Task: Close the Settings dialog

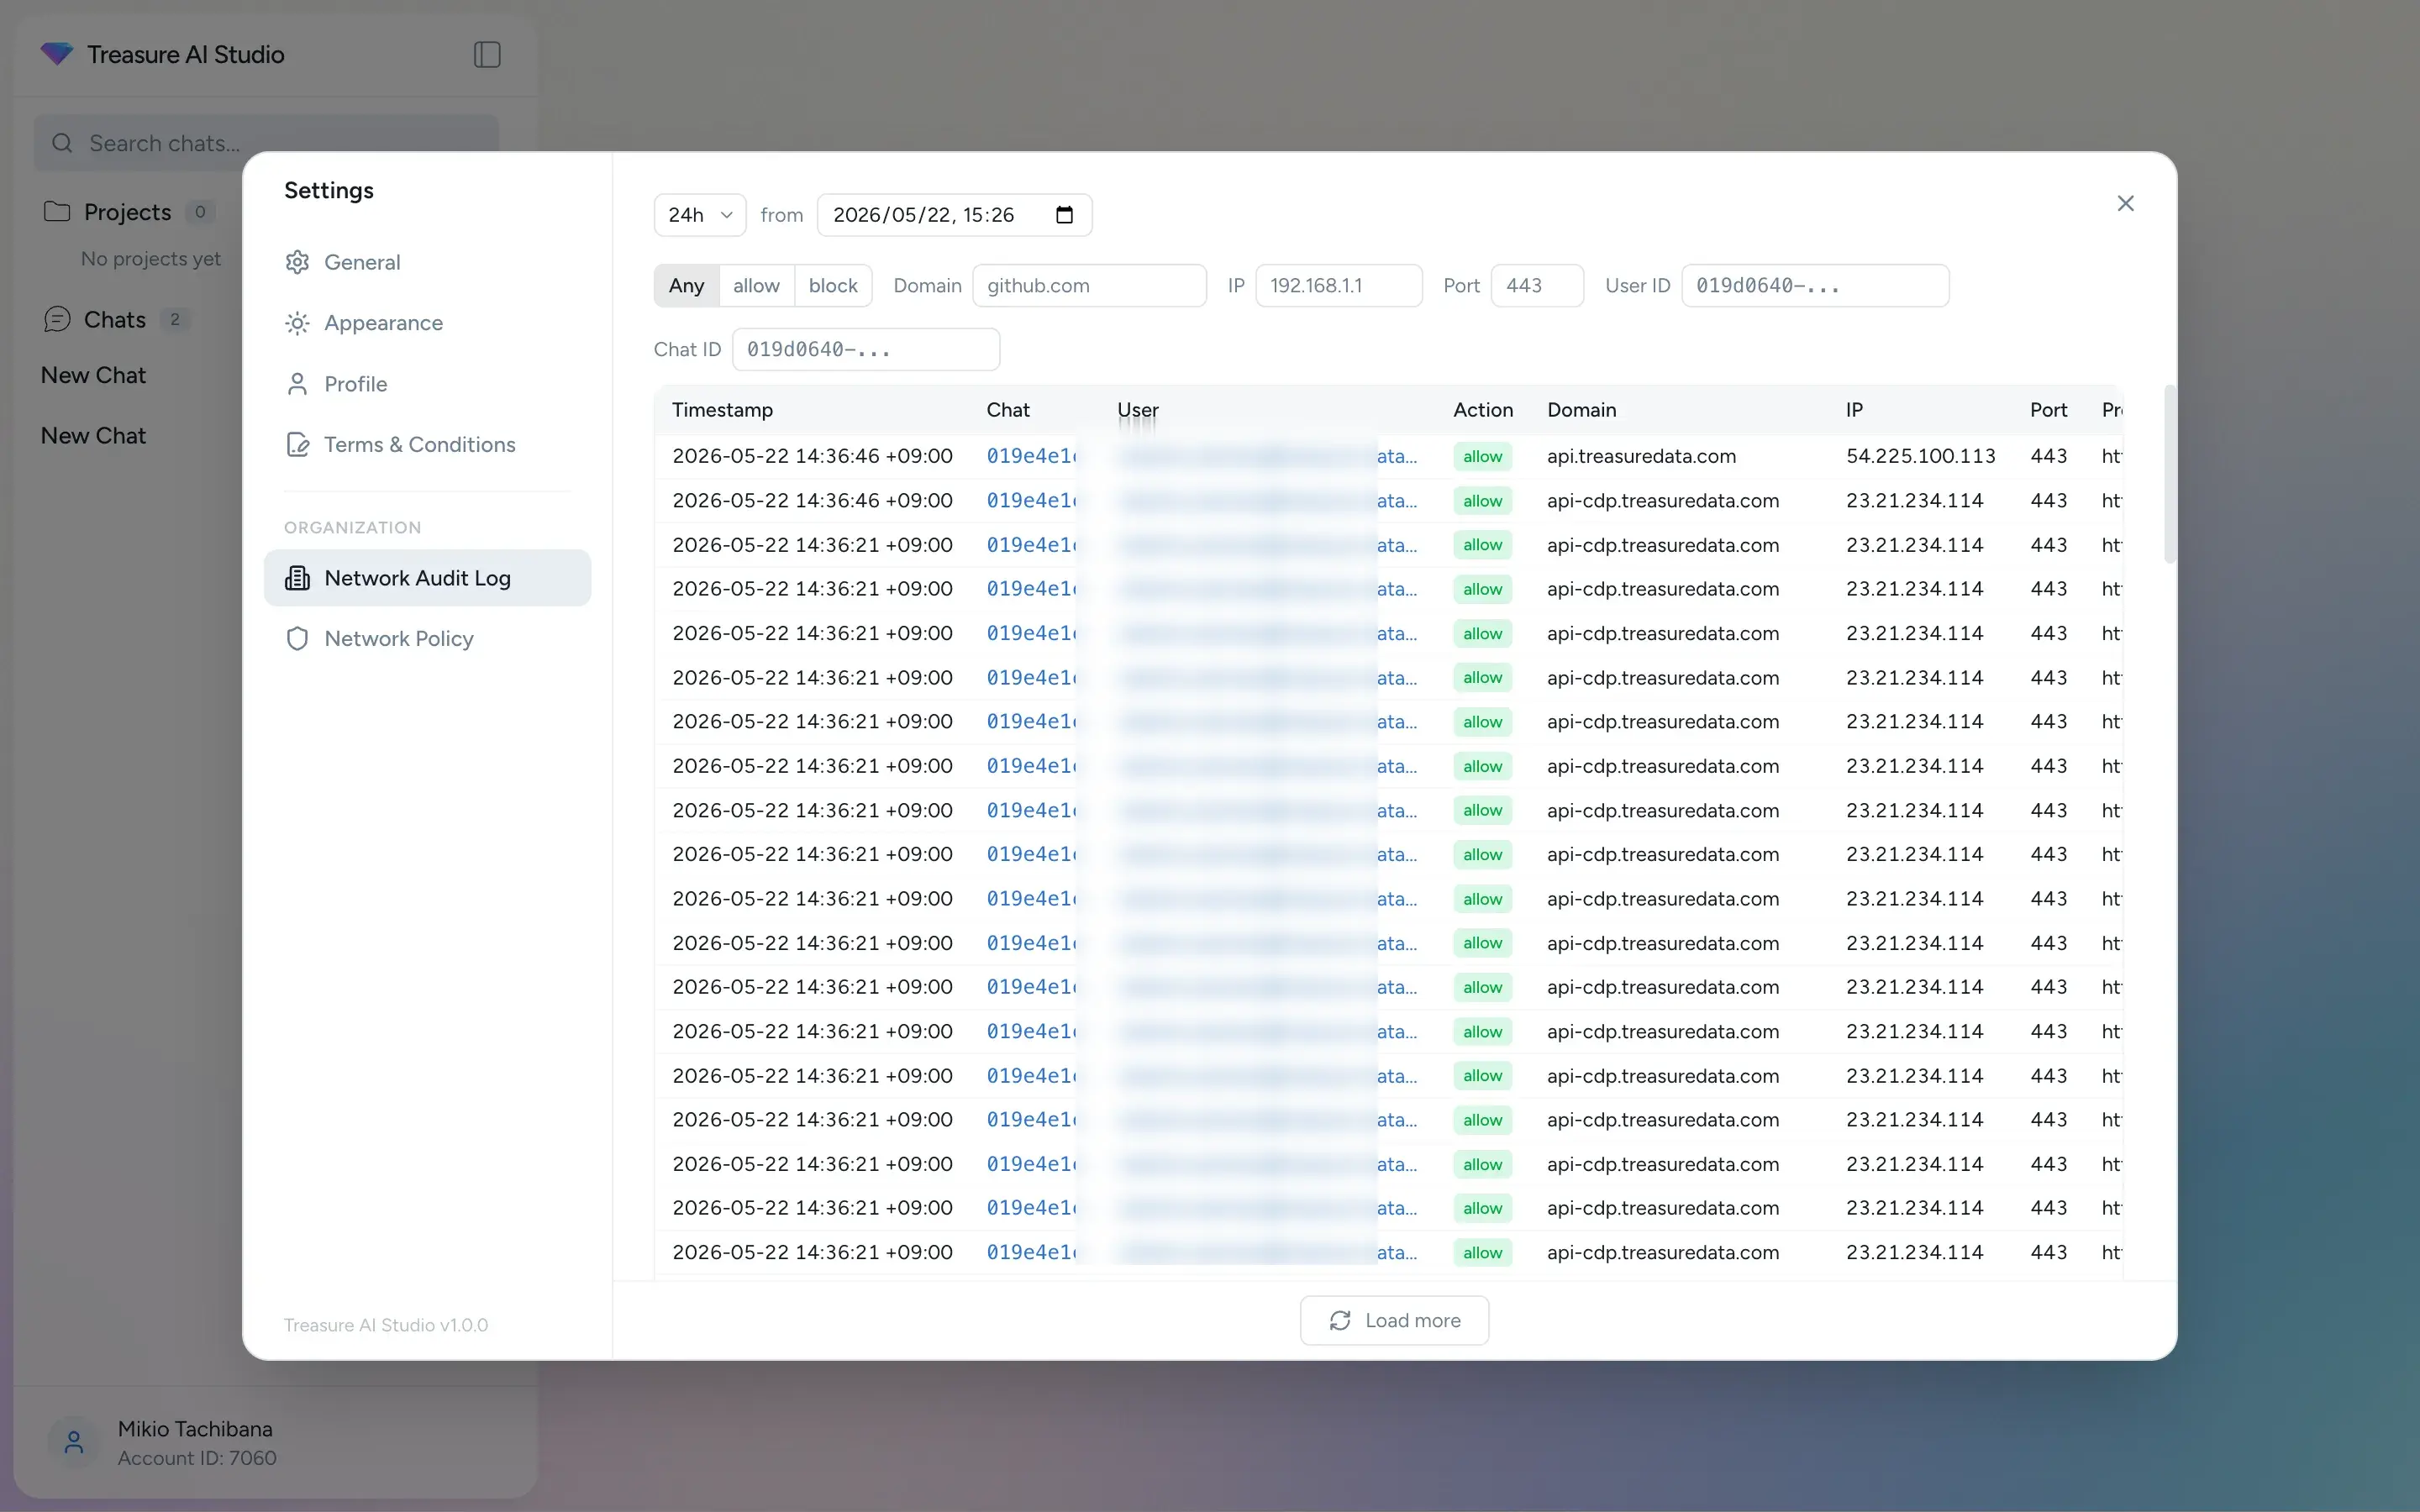Action: click(2126, 203)
